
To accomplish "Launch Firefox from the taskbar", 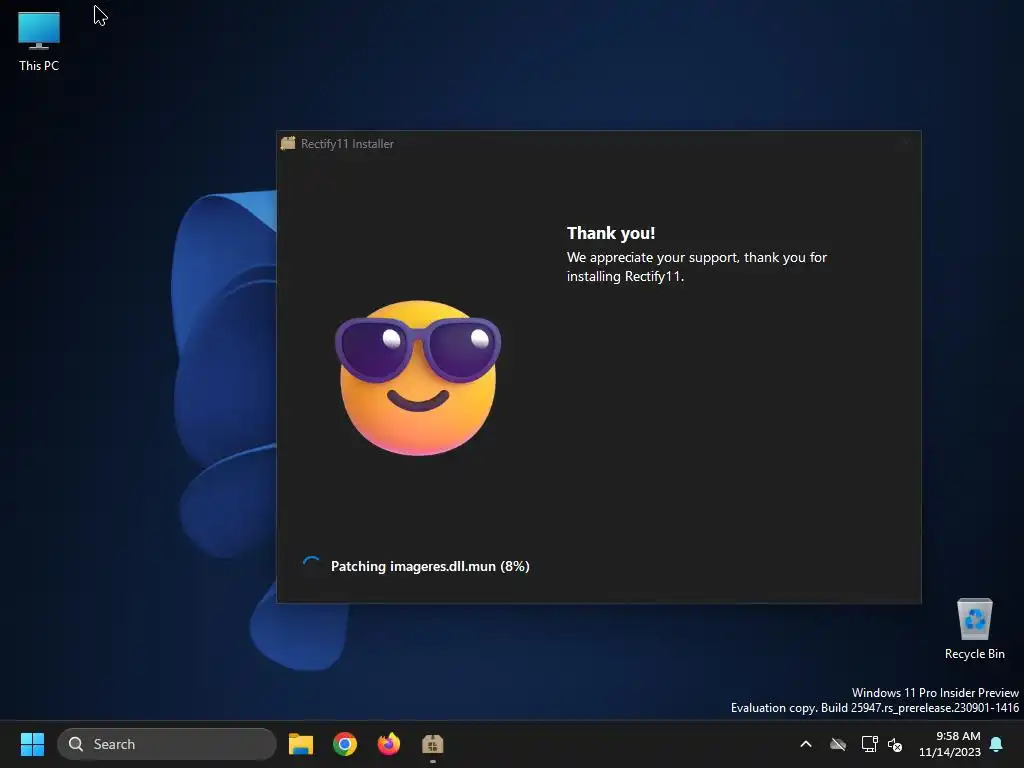I will [x=389, y=744].
